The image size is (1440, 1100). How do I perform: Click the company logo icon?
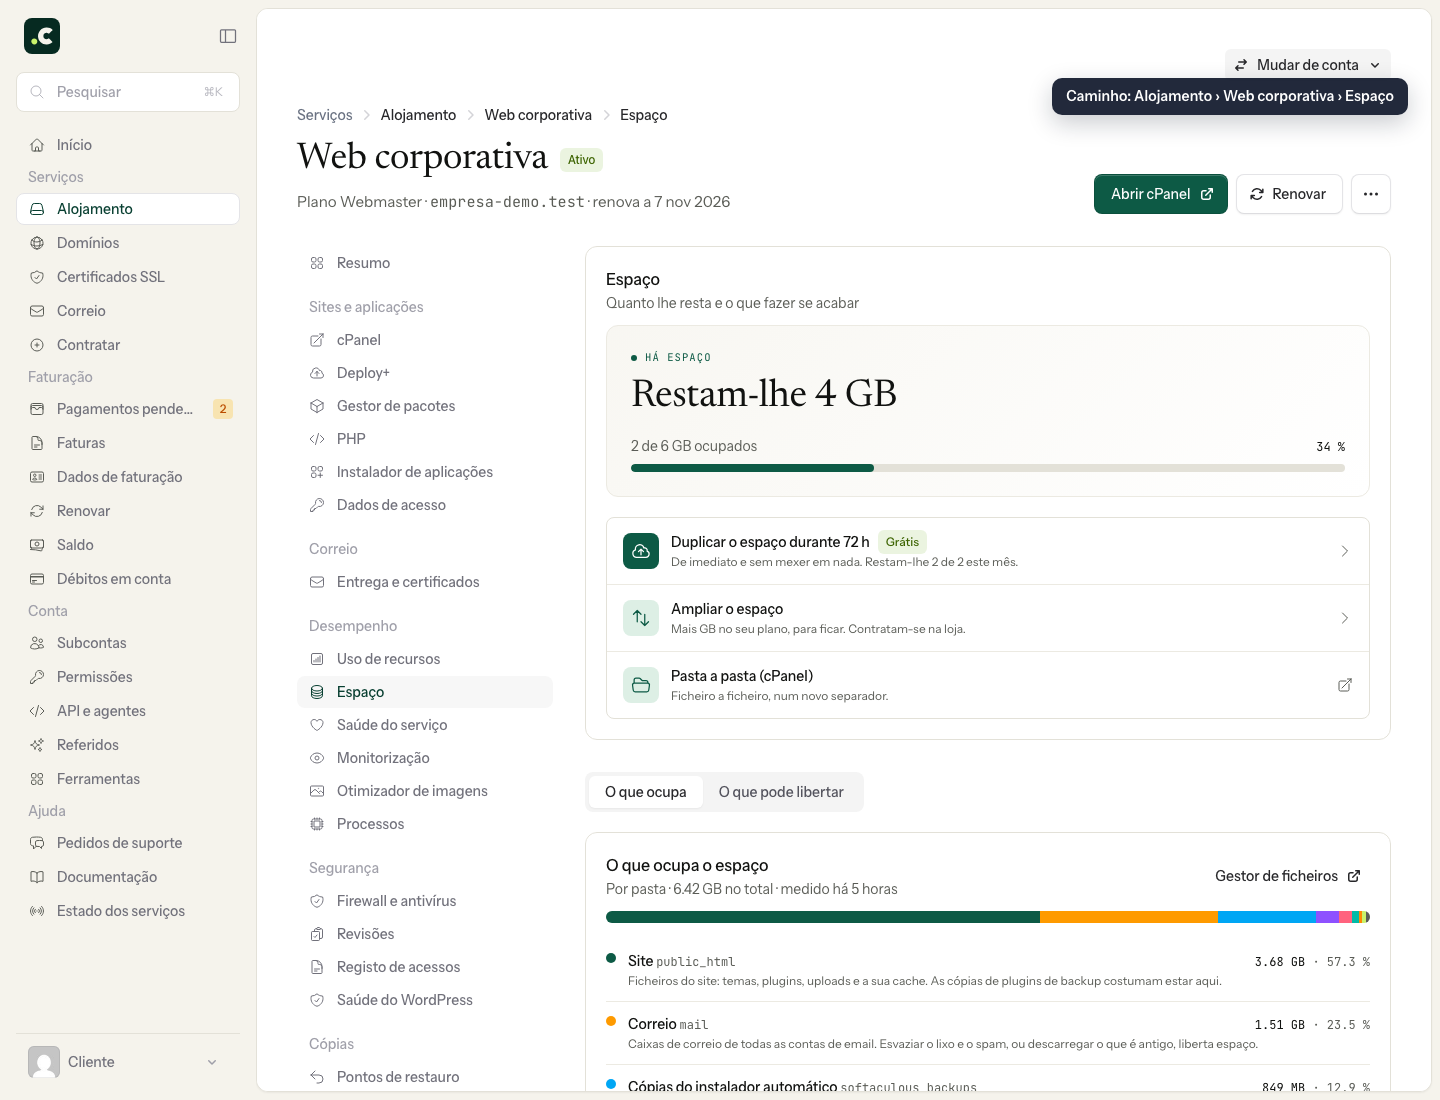[x=42, y=36]
